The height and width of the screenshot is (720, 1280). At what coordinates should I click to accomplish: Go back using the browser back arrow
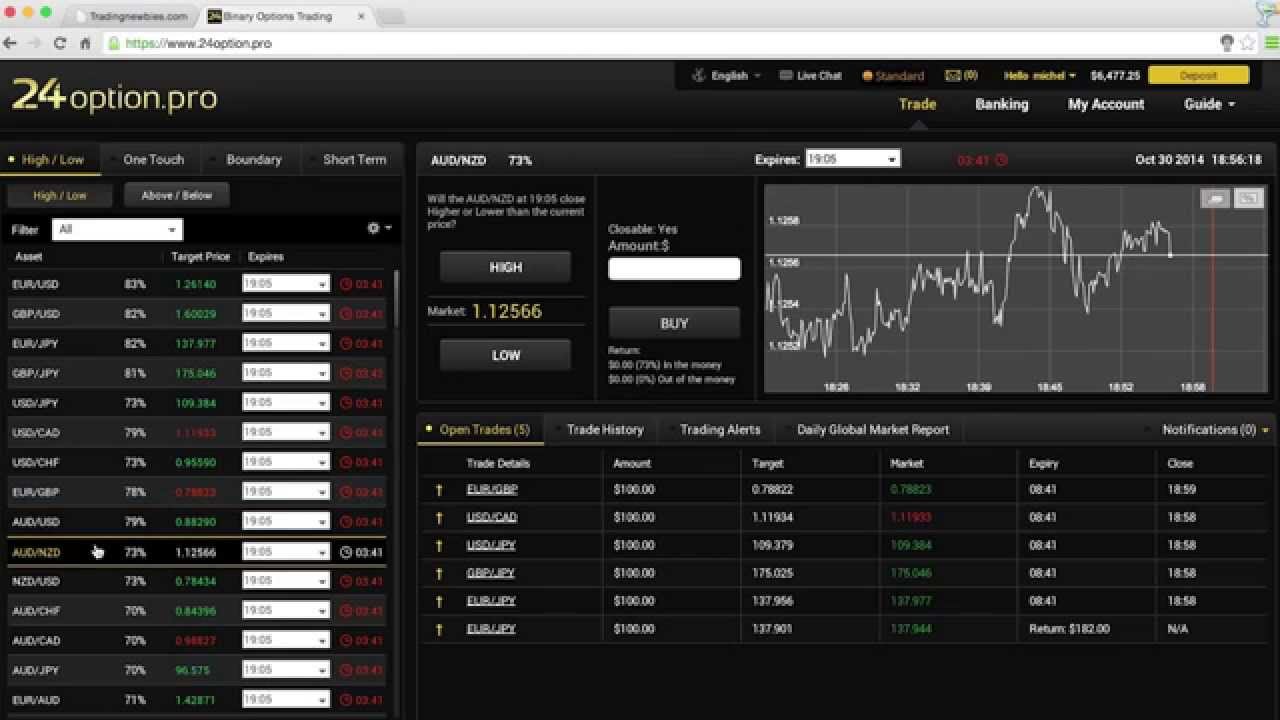[11, 43]
